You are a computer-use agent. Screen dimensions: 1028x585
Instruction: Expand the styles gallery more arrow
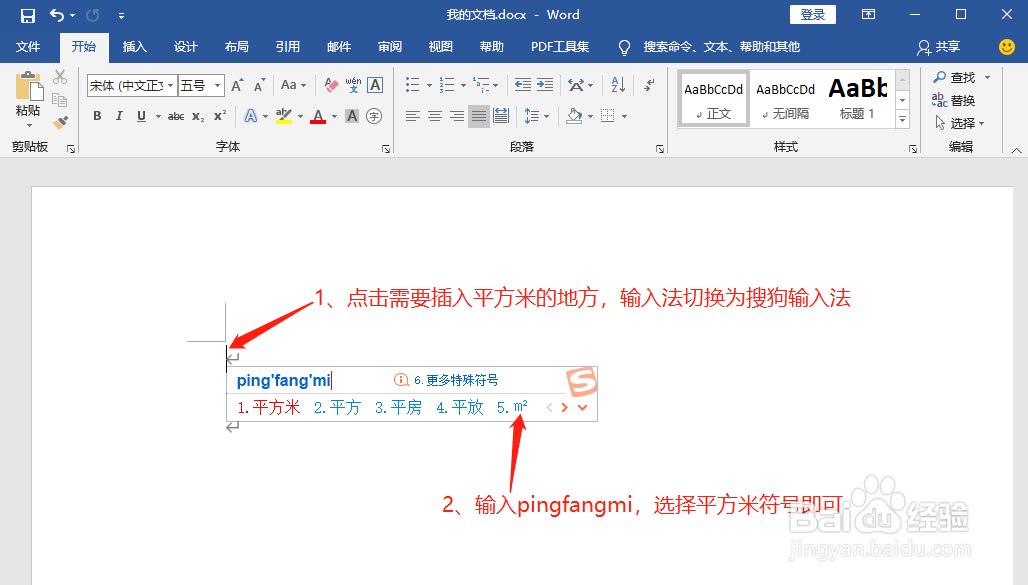pos(903,119)
